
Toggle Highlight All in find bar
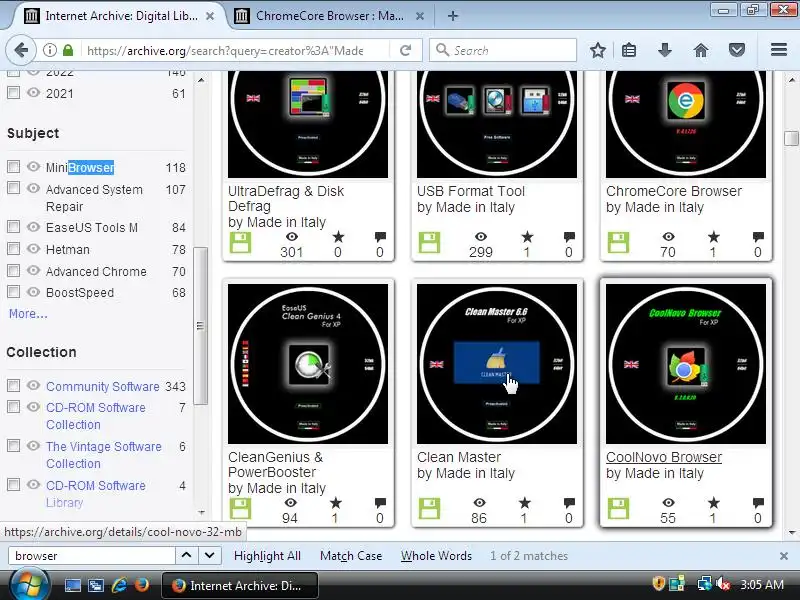click(267, 556)
